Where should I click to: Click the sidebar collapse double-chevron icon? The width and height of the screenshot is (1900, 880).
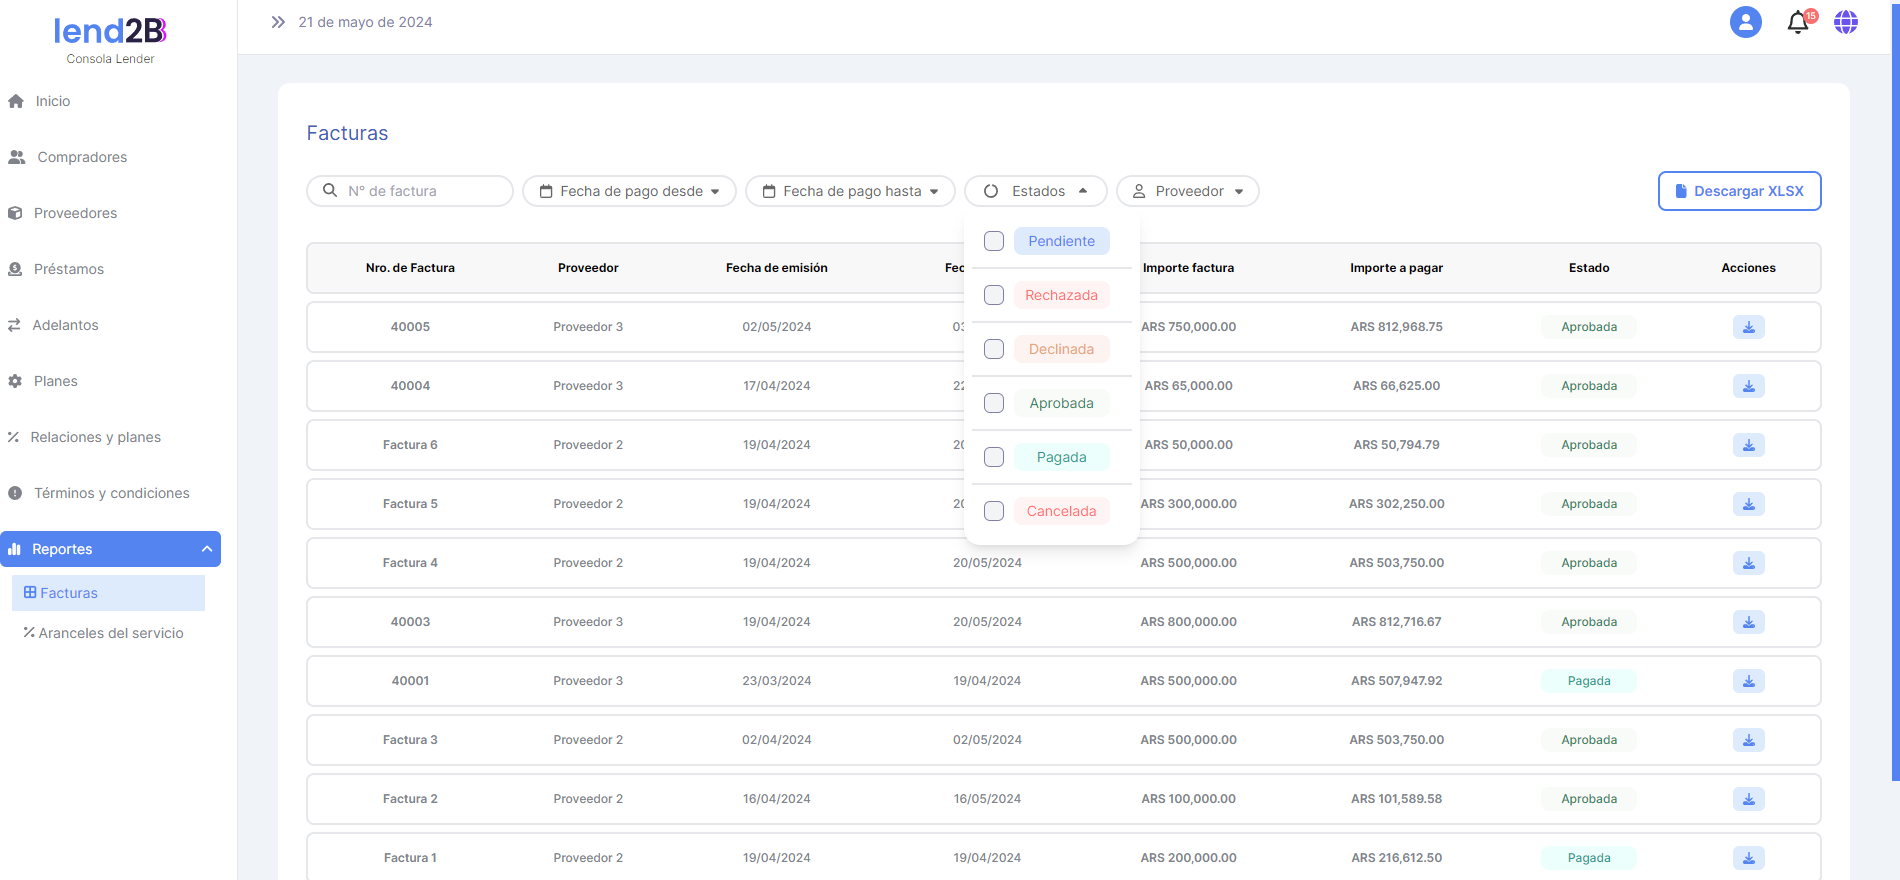pyautogui.click(x=278, y=22)
